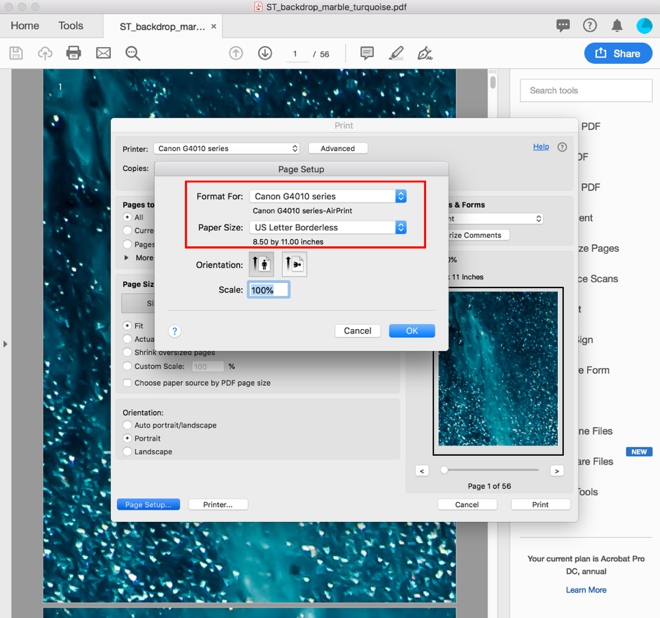The width and height of the screenshot is (660, 618).
Task: Expand the left navigation pane arrow
Action: click(5, 344)
